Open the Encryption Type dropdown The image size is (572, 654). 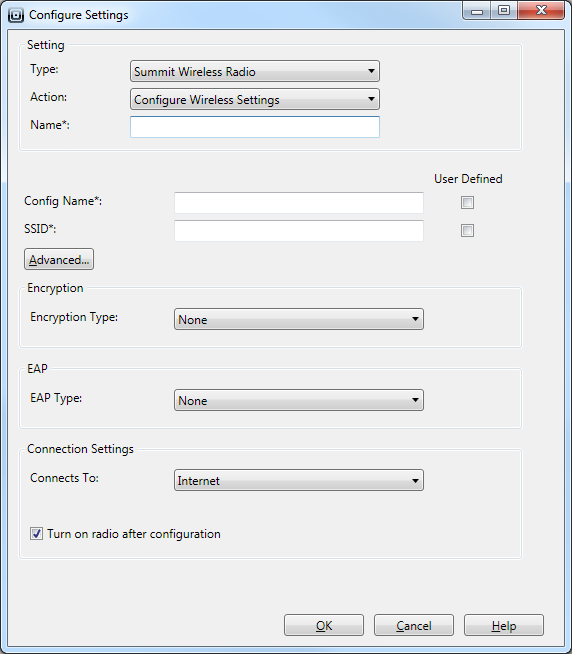[299, 319]
